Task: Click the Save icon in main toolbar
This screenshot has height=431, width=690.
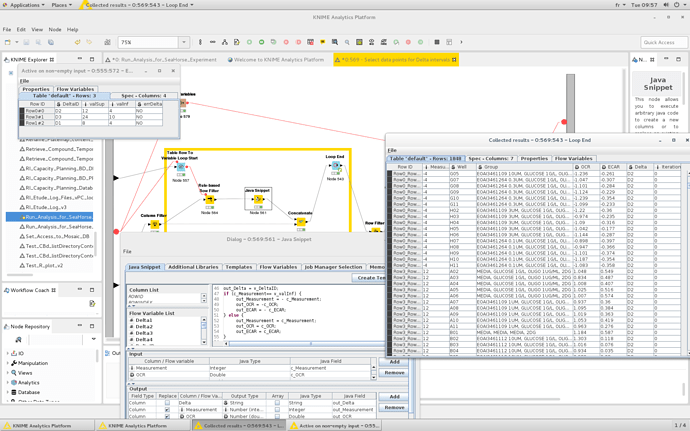Action: [26, 42]
